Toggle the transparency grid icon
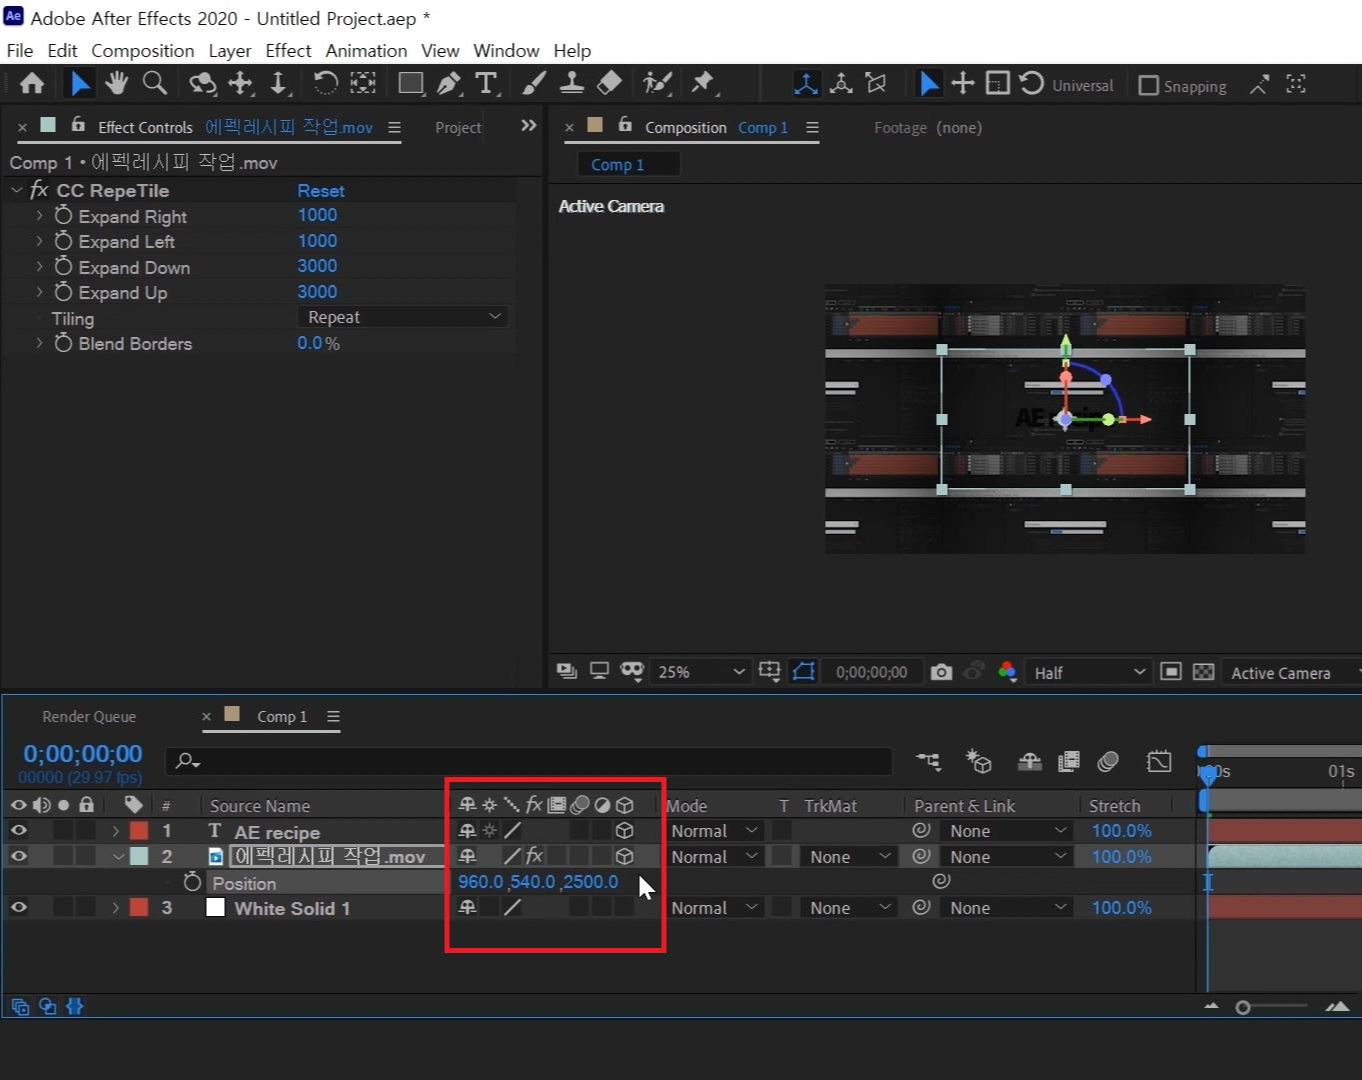The height and width of the screenshot is (1080, 1362). pyautogui.click(x=1204, y=672)
